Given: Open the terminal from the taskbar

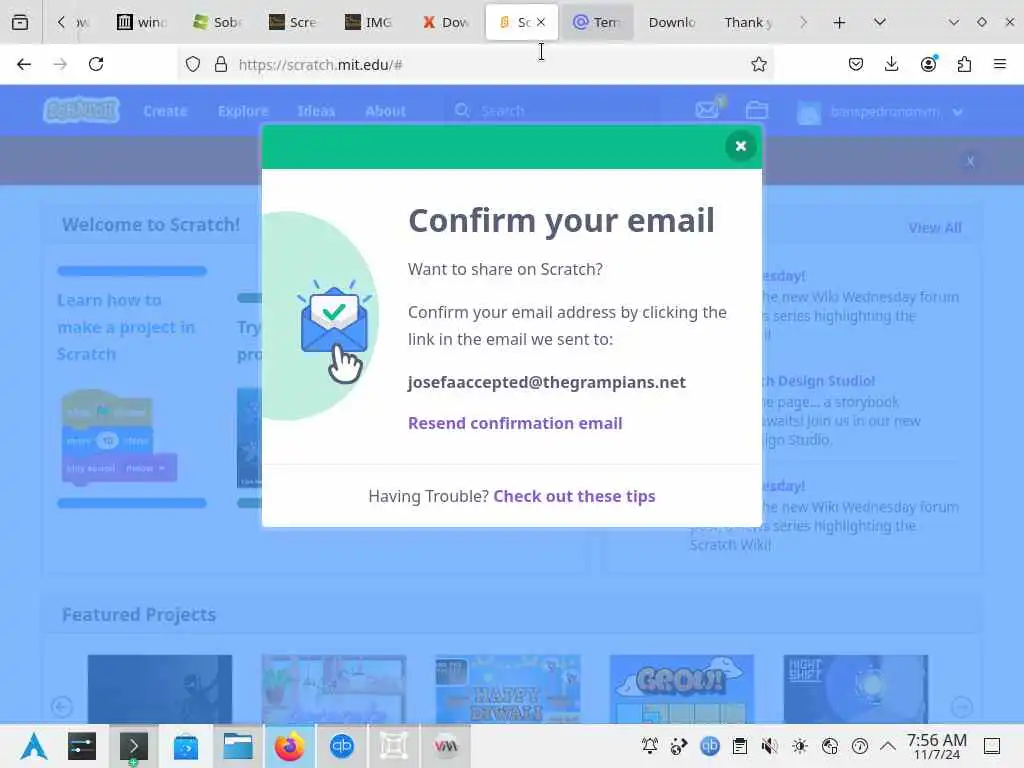Looking at the screenshot, I should point(133,746).
